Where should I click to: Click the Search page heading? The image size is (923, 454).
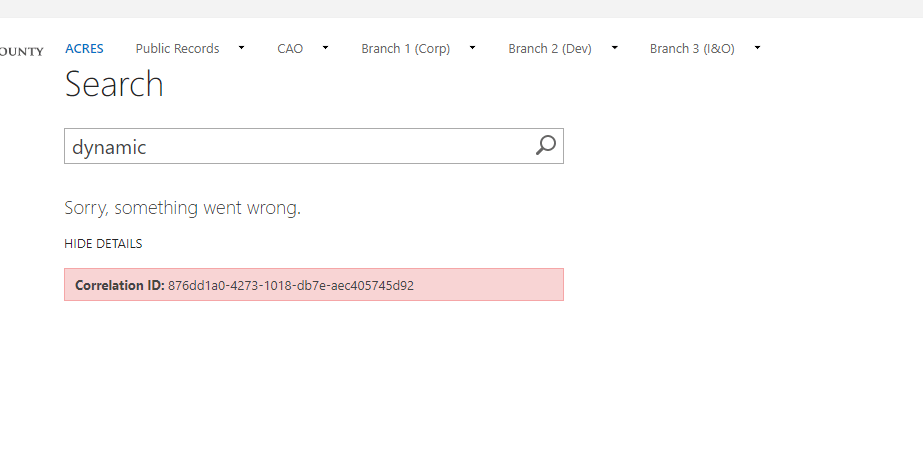[114, 84]
